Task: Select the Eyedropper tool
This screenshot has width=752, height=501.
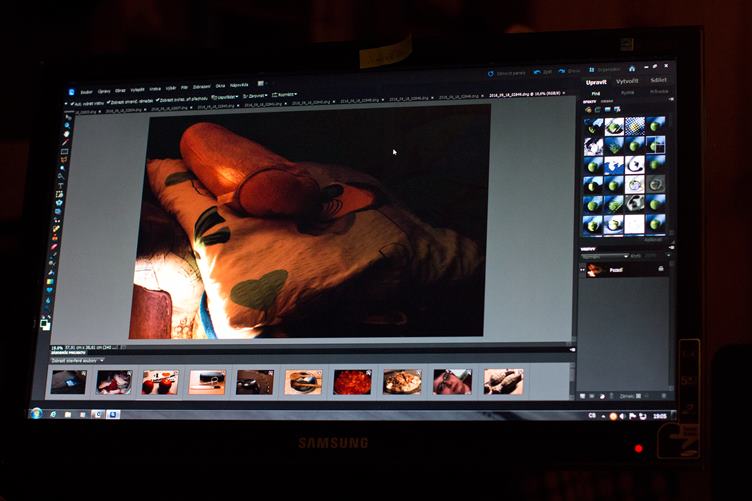Action: (65, 142)
